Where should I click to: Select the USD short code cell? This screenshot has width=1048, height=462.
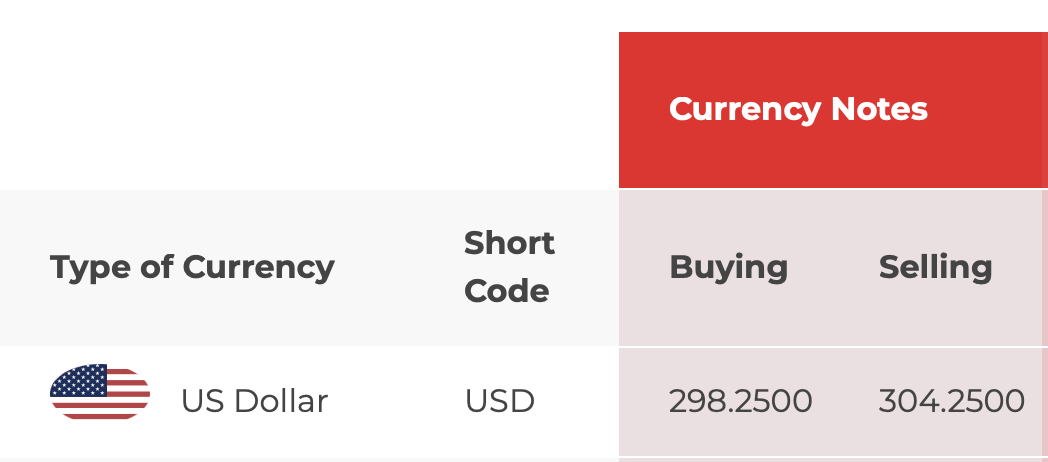click(499, 401)
